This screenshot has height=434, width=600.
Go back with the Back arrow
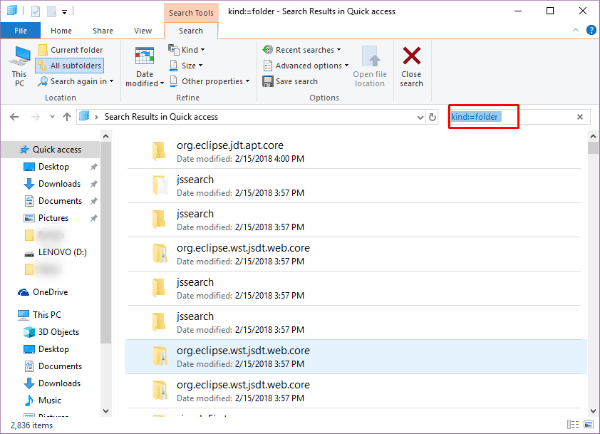14,117
